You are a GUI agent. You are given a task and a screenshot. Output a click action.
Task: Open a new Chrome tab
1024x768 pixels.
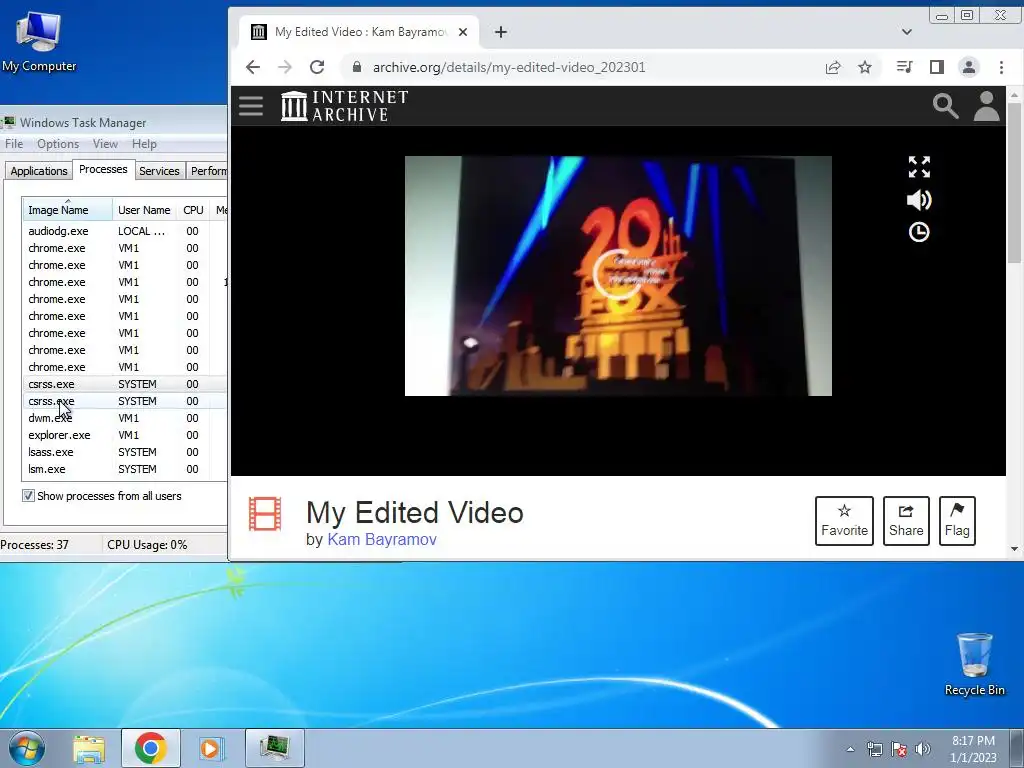501,32
